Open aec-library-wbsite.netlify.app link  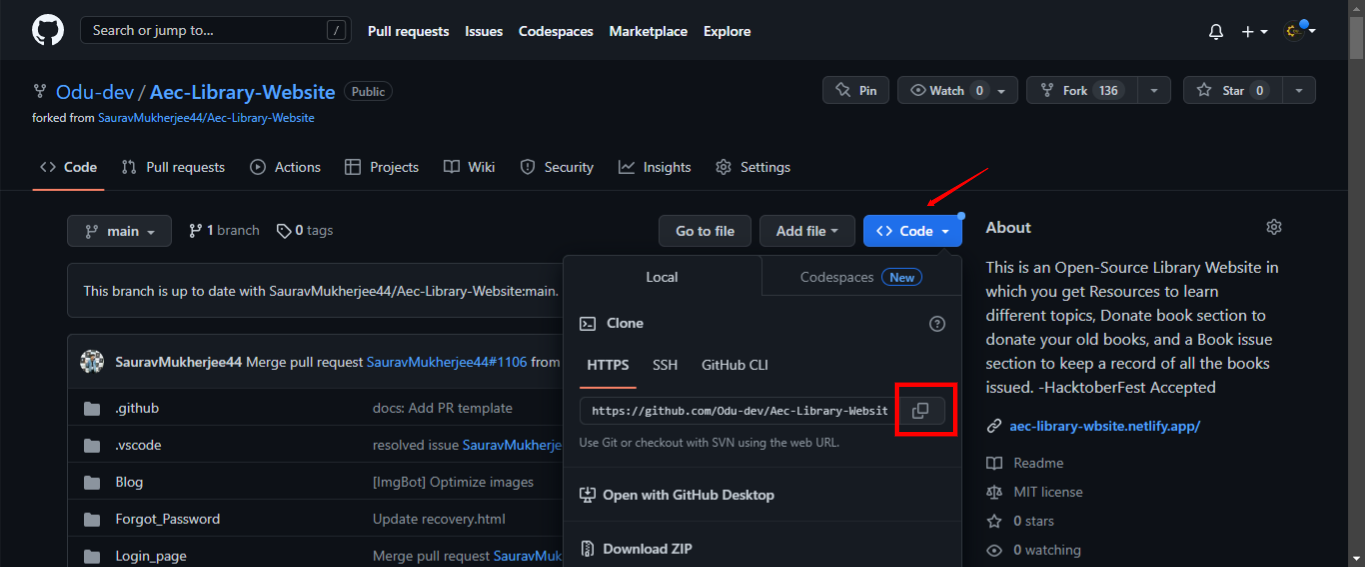(x=1105, y=426)
